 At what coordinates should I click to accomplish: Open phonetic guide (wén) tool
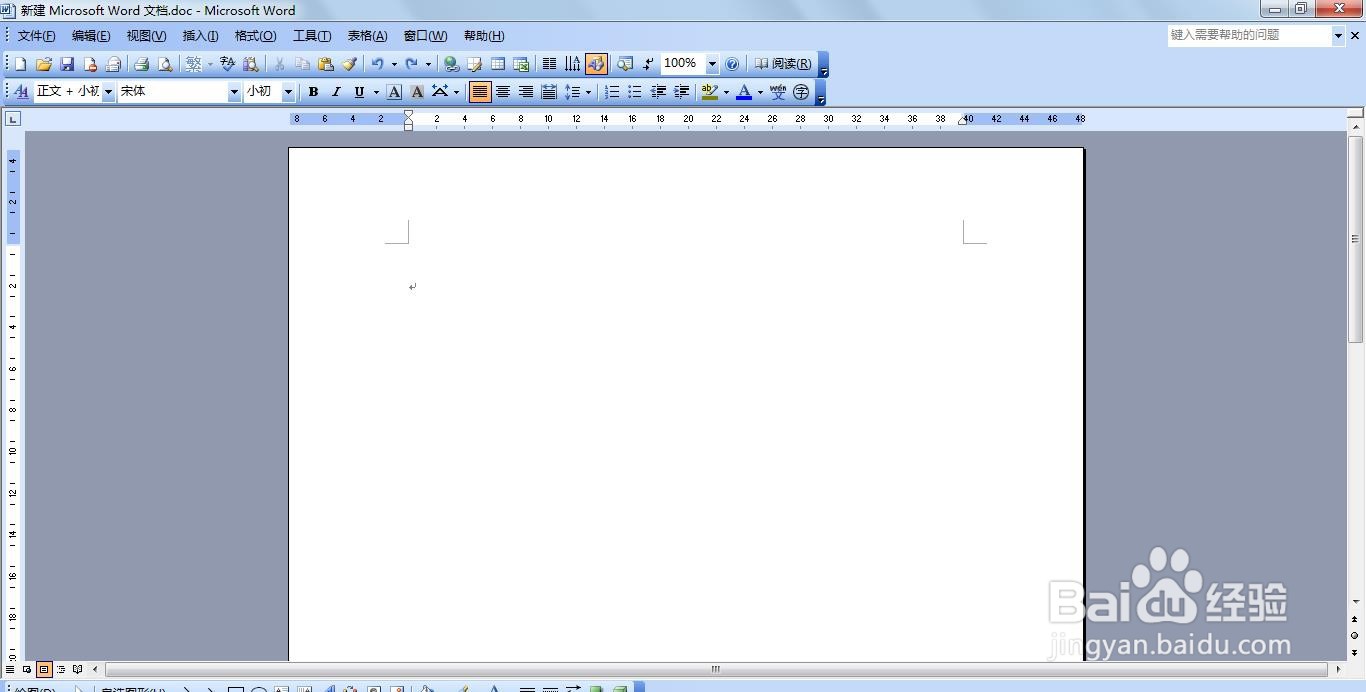click(x=778, y=92)
